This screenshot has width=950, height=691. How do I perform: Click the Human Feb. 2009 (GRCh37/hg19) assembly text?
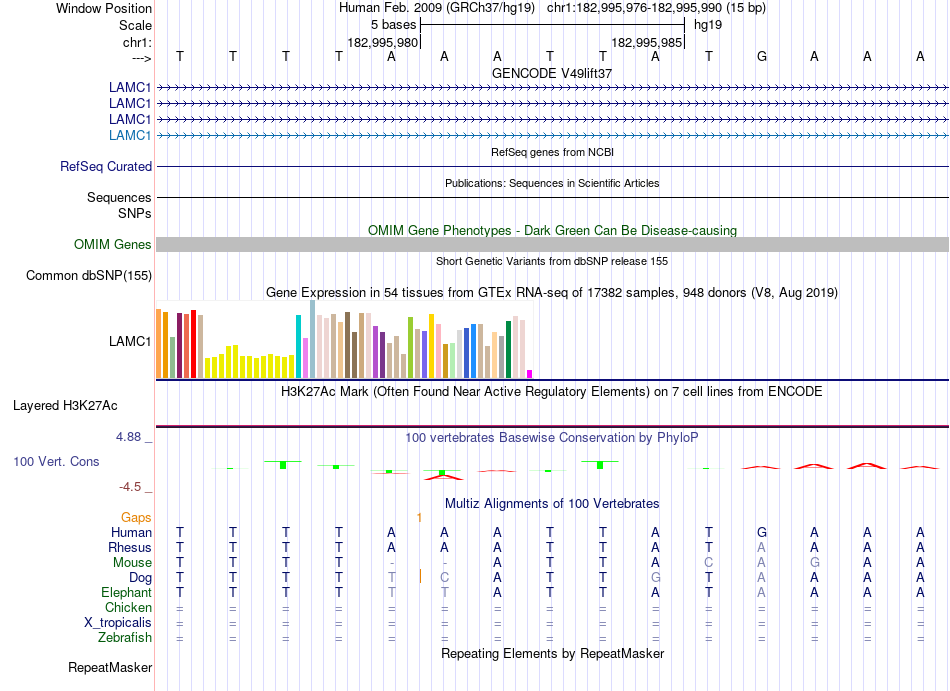click(x=437, y=8)
